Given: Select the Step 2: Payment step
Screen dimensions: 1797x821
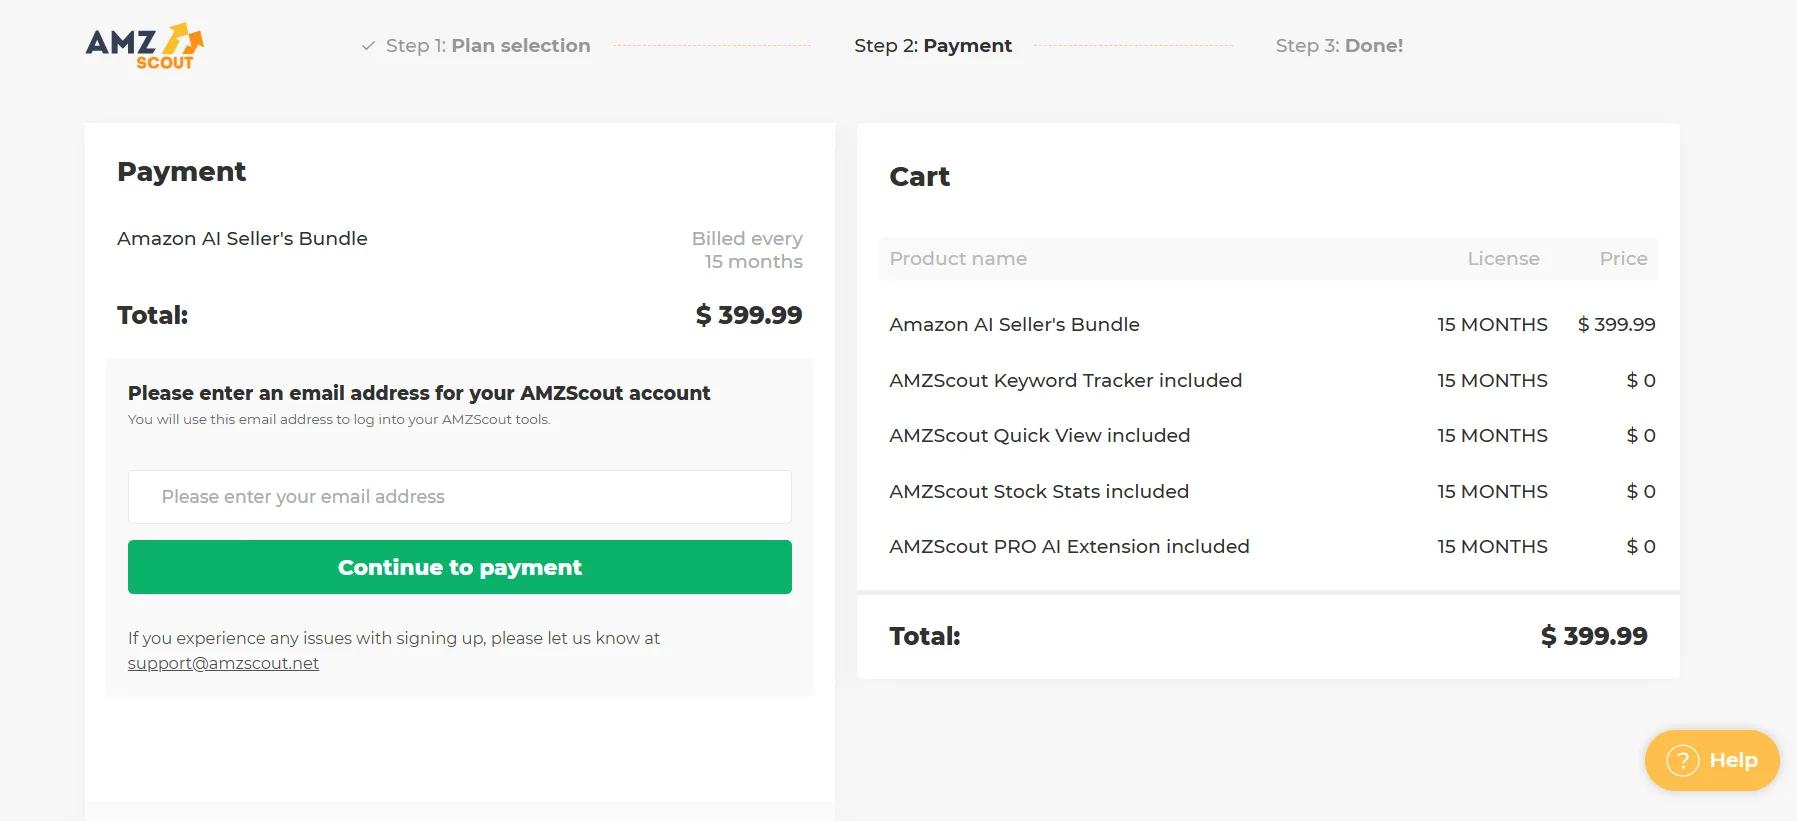Looking at the screenshot, I should click(933, 46).
